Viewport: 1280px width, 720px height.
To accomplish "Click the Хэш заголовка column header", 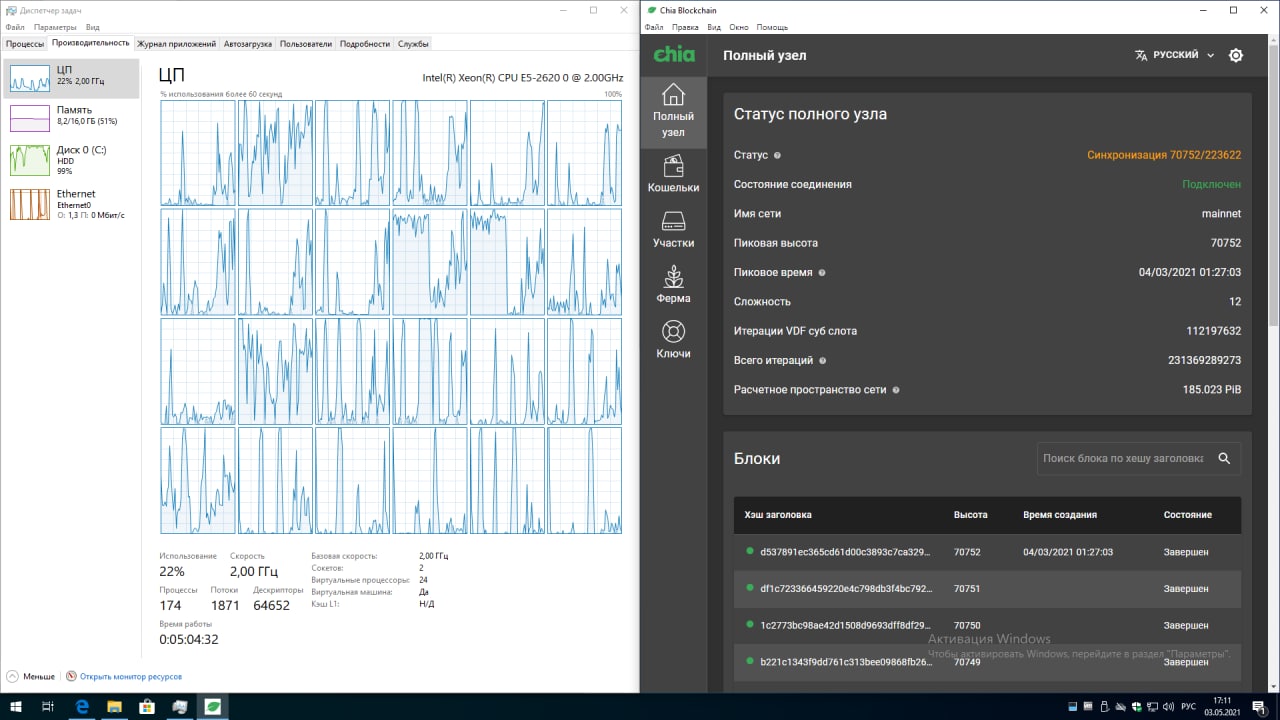I will [778, 515].
